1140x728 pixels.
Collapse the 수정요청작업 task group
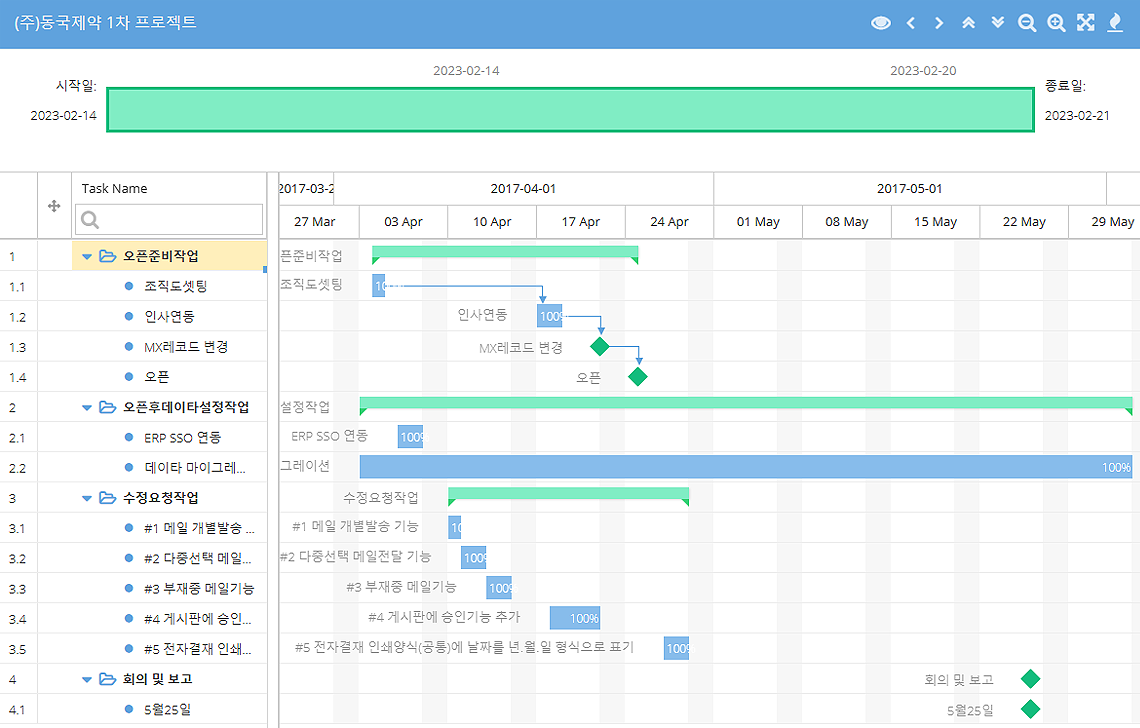coord(88,499)
